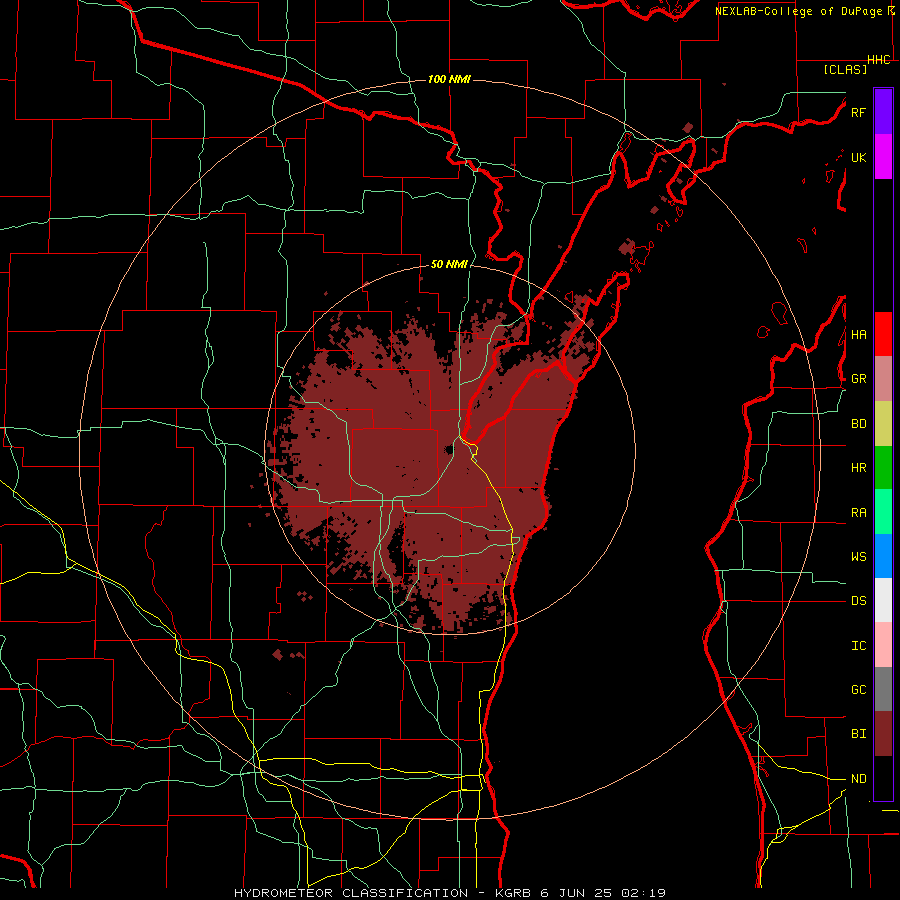Click the HA red legend swatch
This screenshot has width=900, height=900.
[x=883, y=334]
